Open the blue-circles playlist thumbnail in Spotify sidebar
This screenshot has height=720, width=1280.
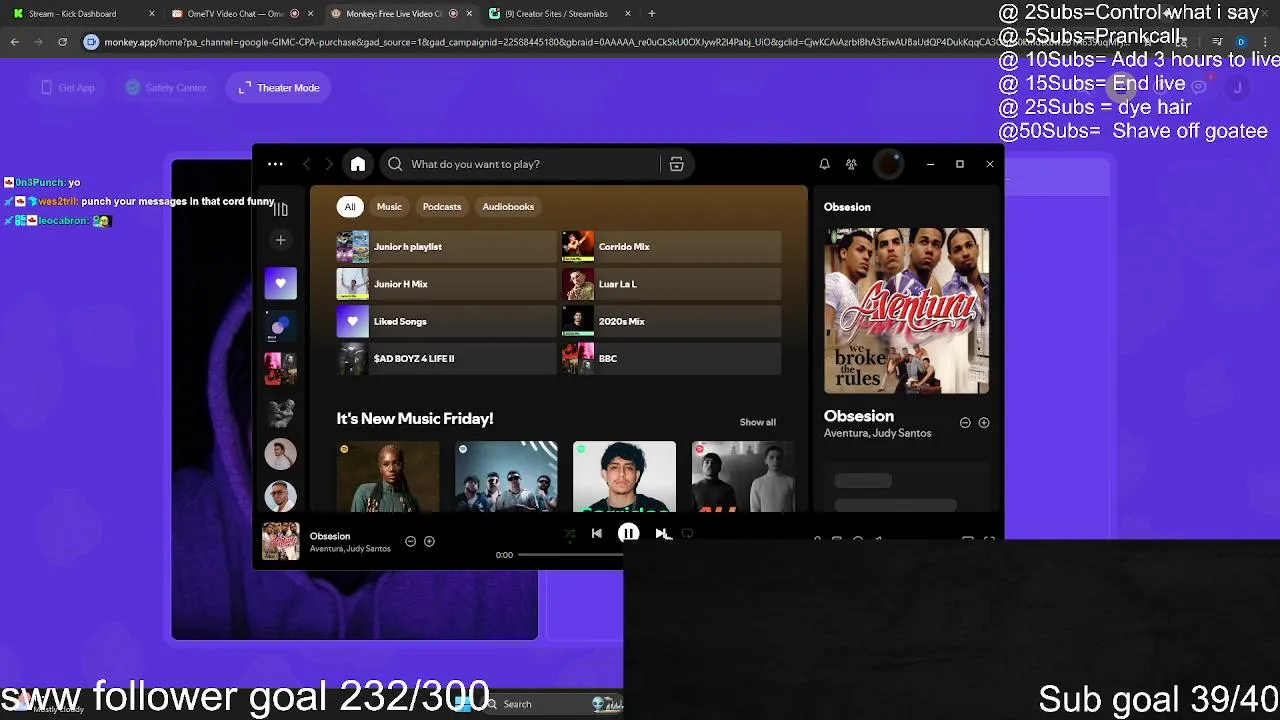pos(280,326)
